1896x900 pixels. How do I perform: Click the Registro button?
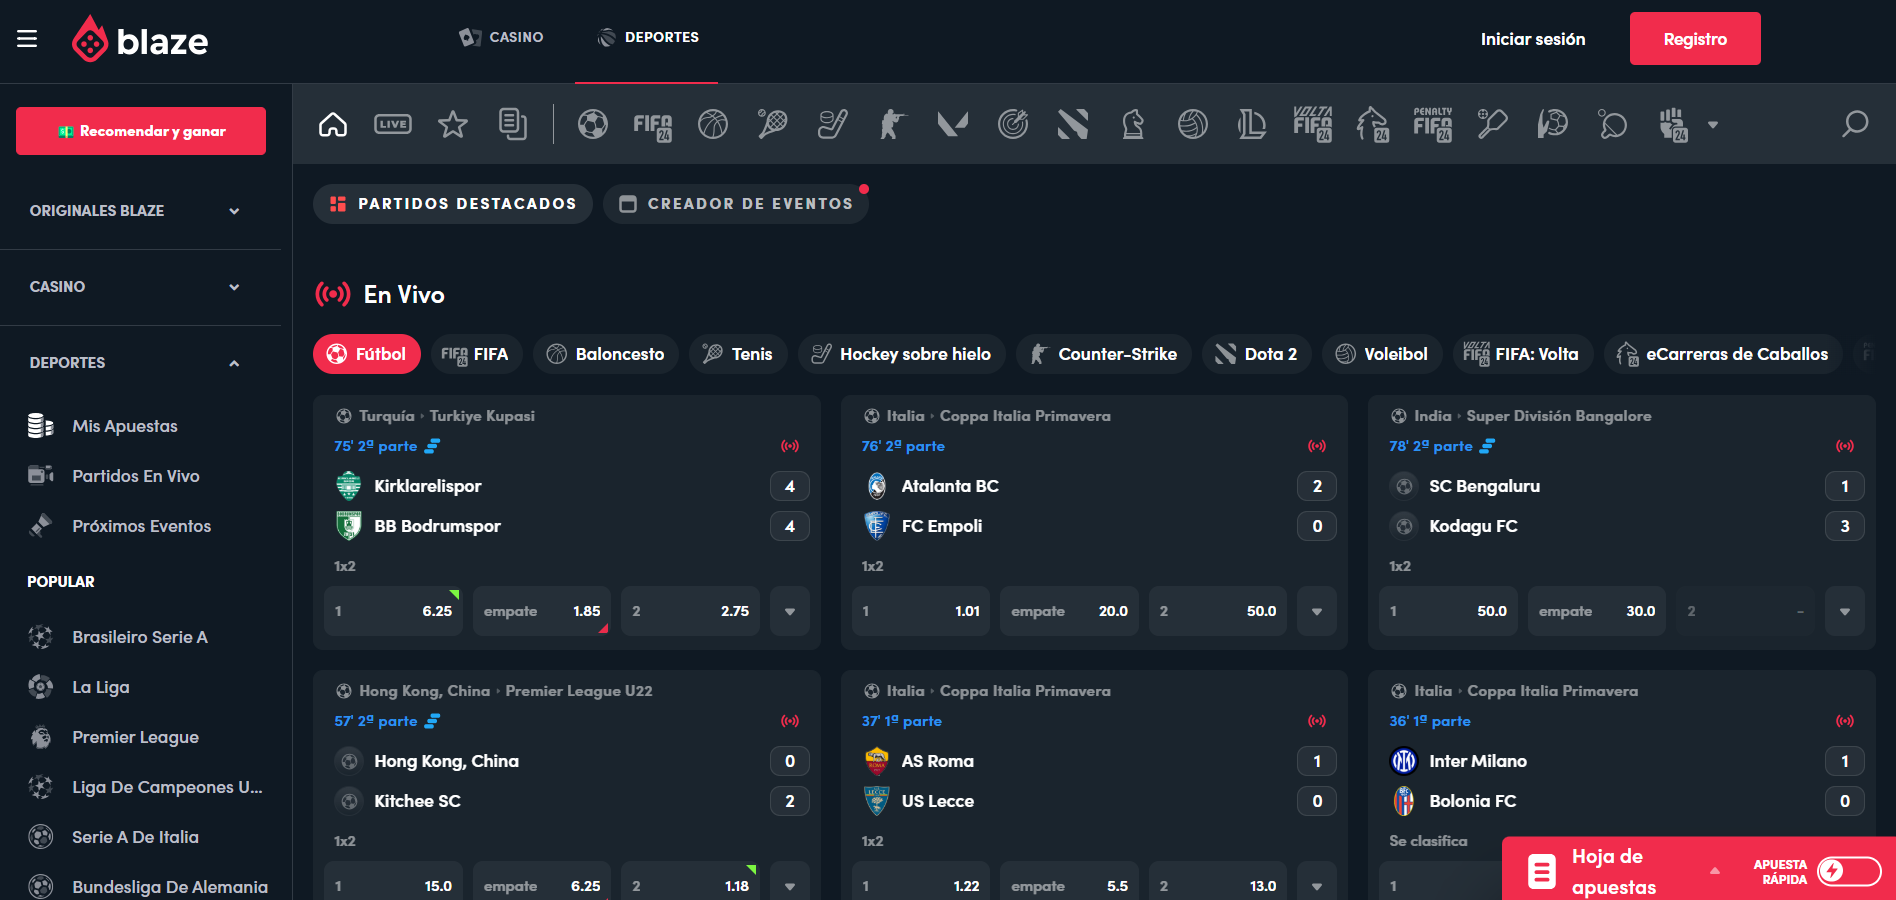coord(1695,39)
